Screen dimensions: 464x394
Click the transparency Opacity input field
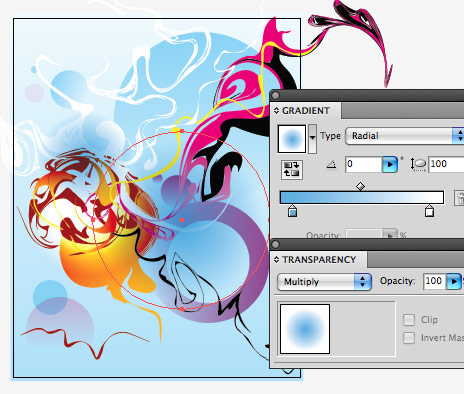pos(434,281)
